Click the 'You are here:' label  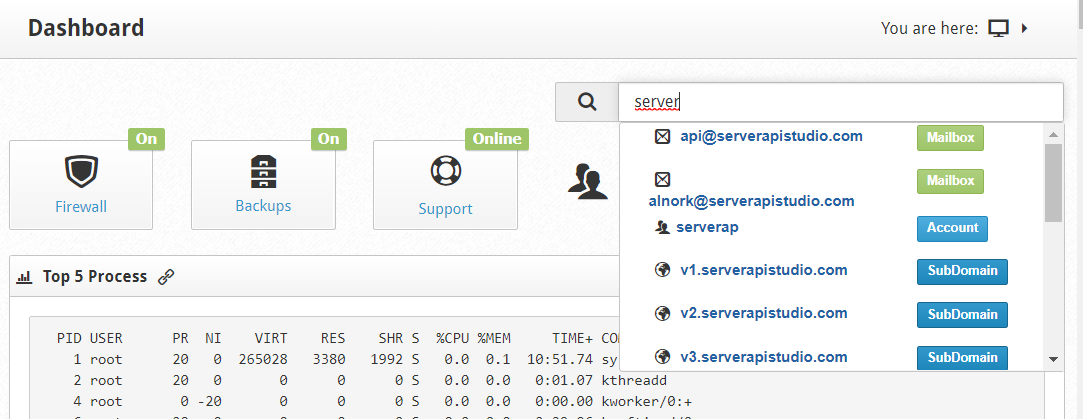931,28
